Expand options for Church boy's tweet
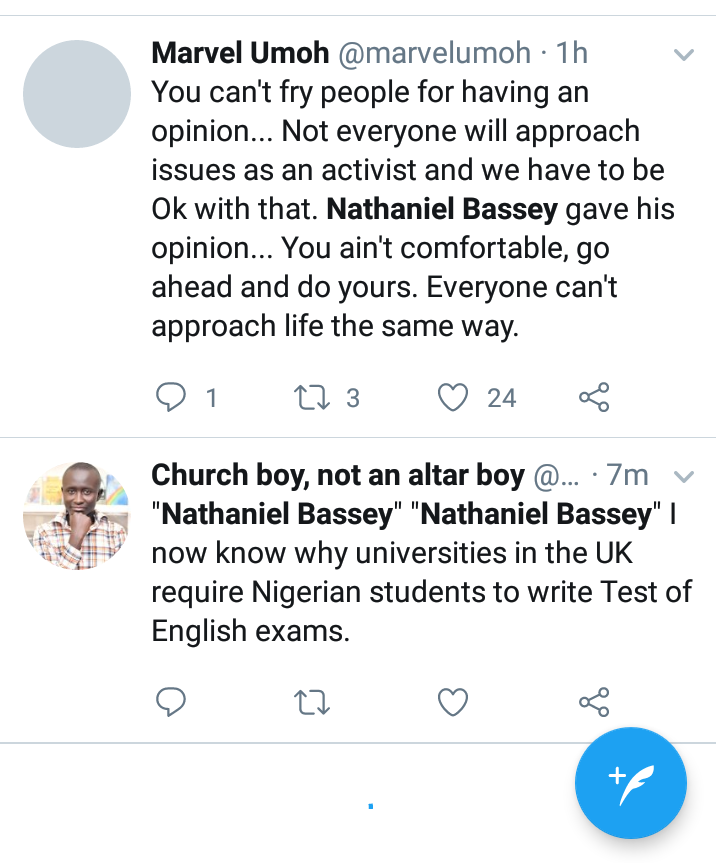This screenshot has width=716, height=863. tap(684, 475)
